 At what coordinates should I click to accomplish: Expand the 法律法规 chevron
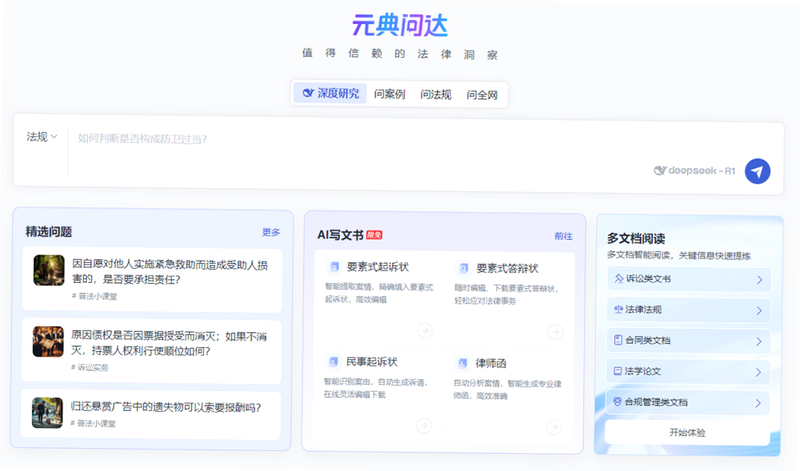(759, 311)
